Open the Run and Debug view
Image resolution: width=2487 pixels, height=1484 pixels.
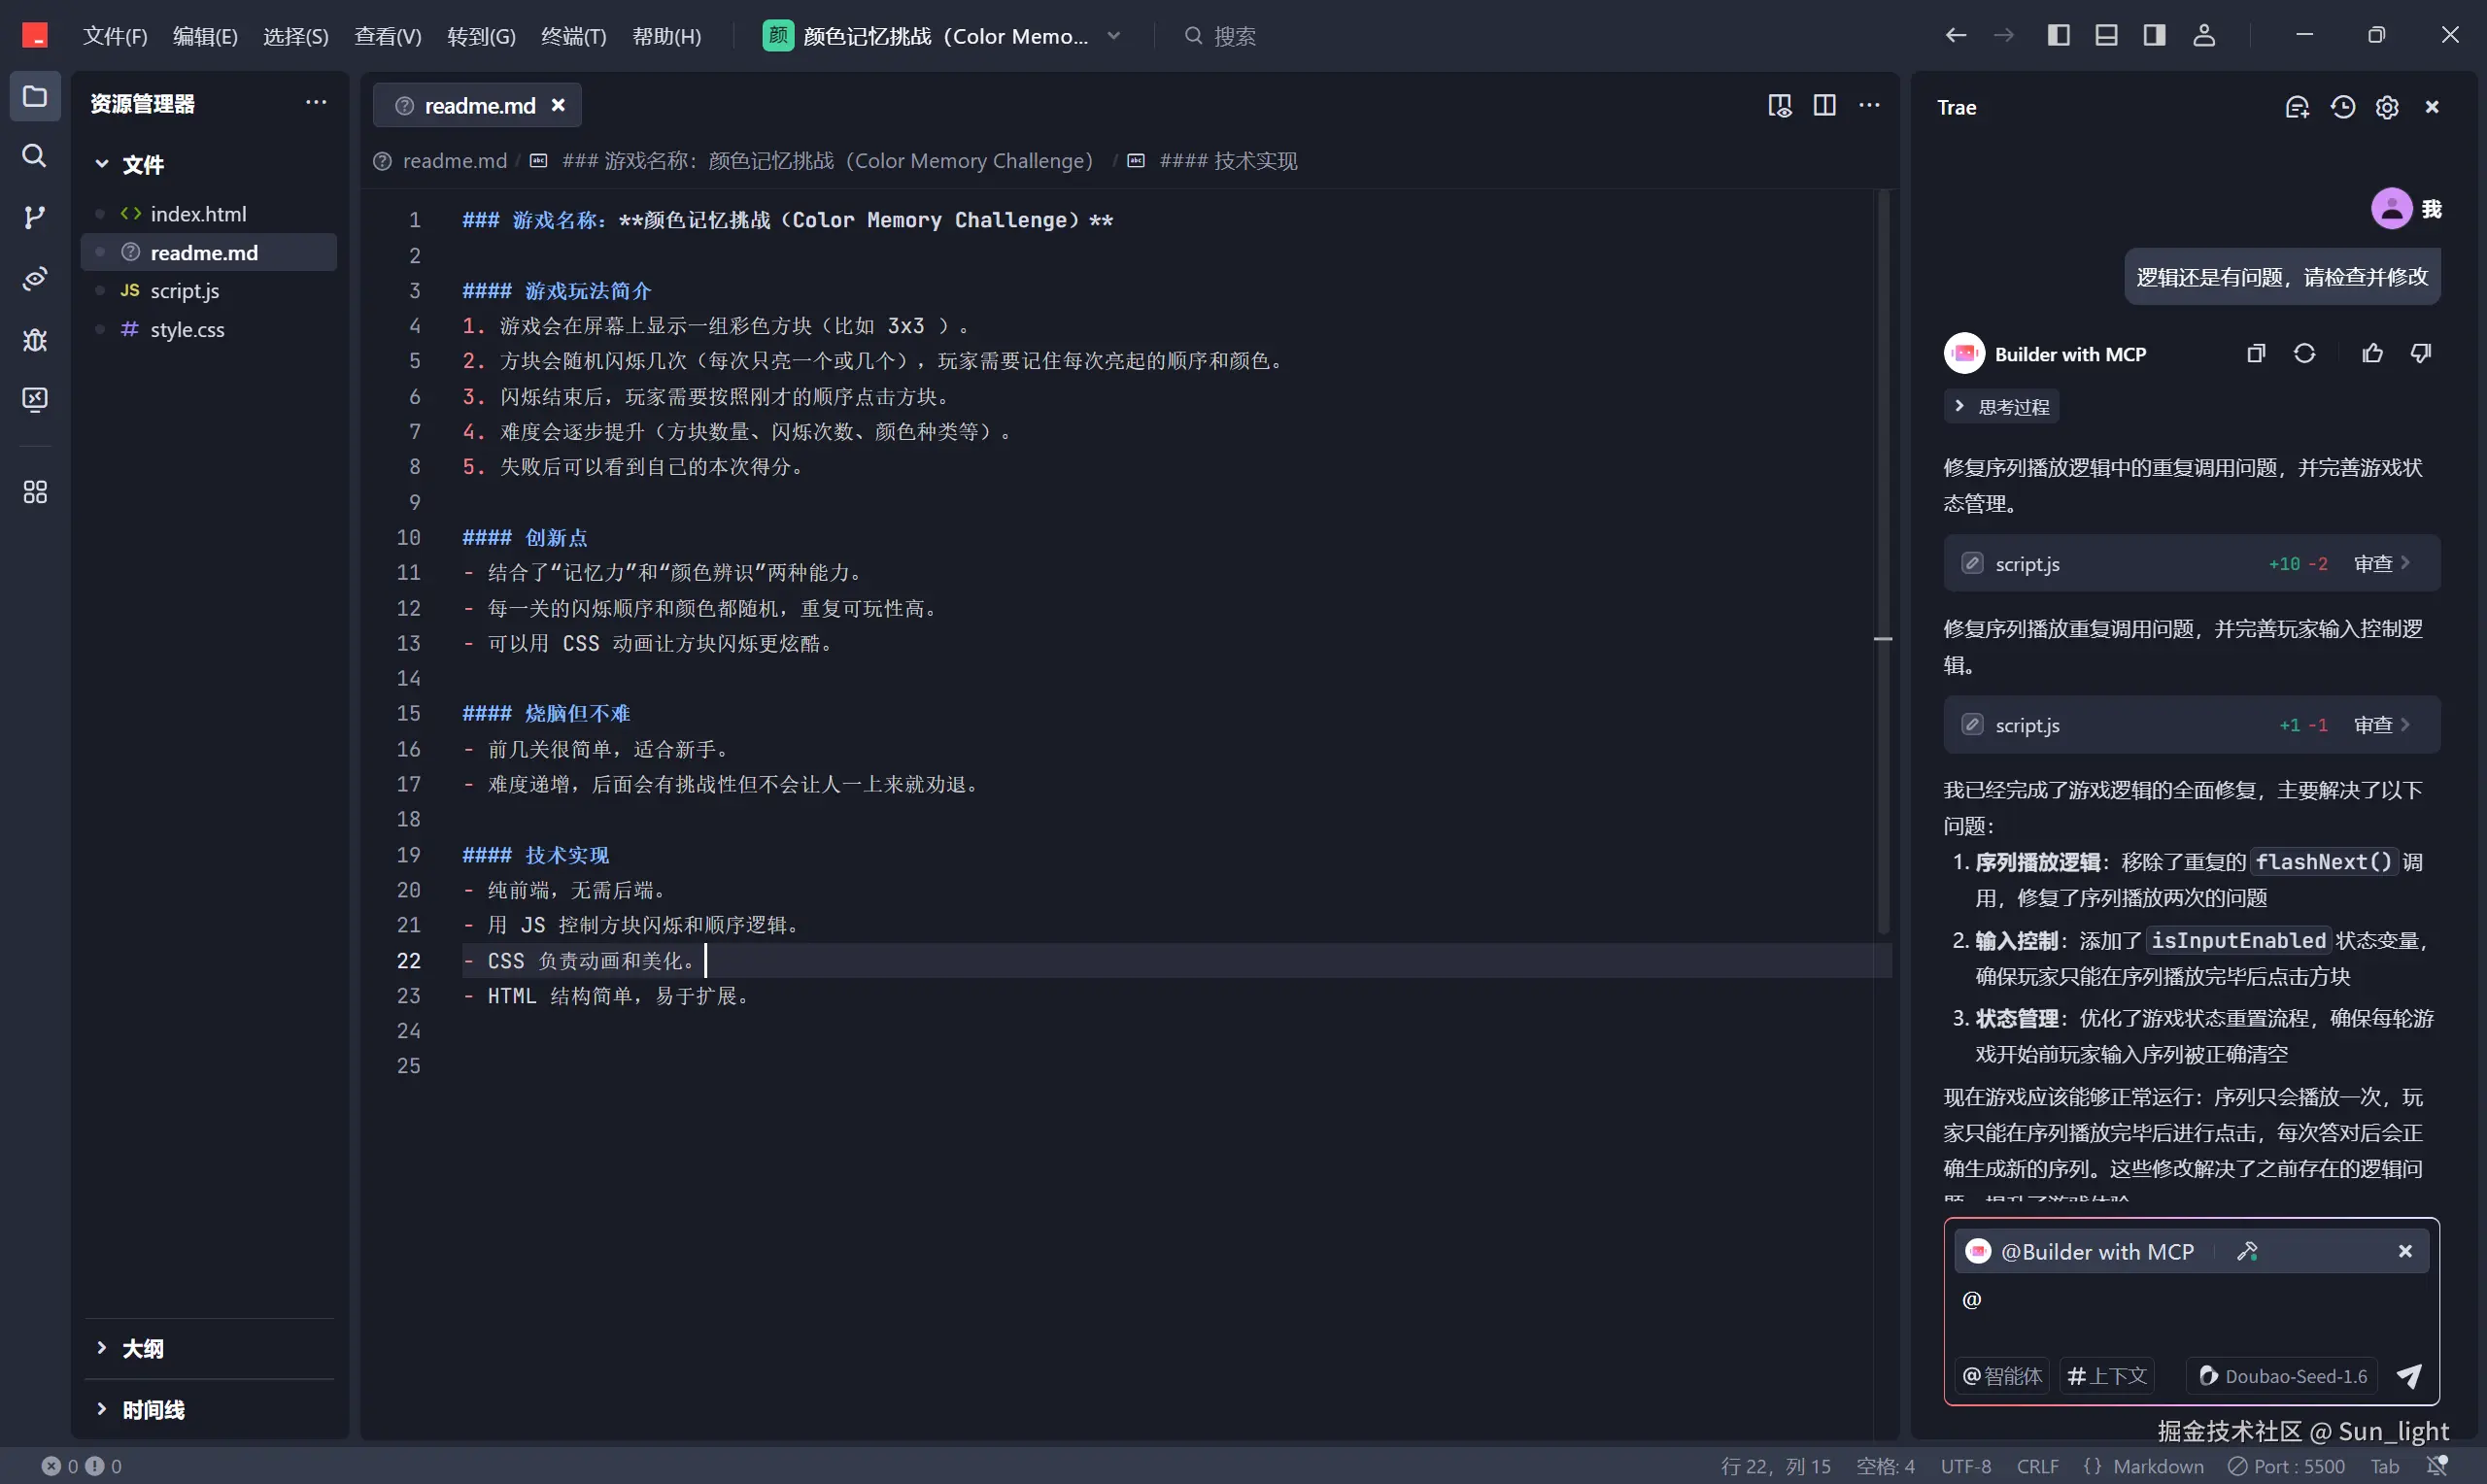[x=34, y=340]
